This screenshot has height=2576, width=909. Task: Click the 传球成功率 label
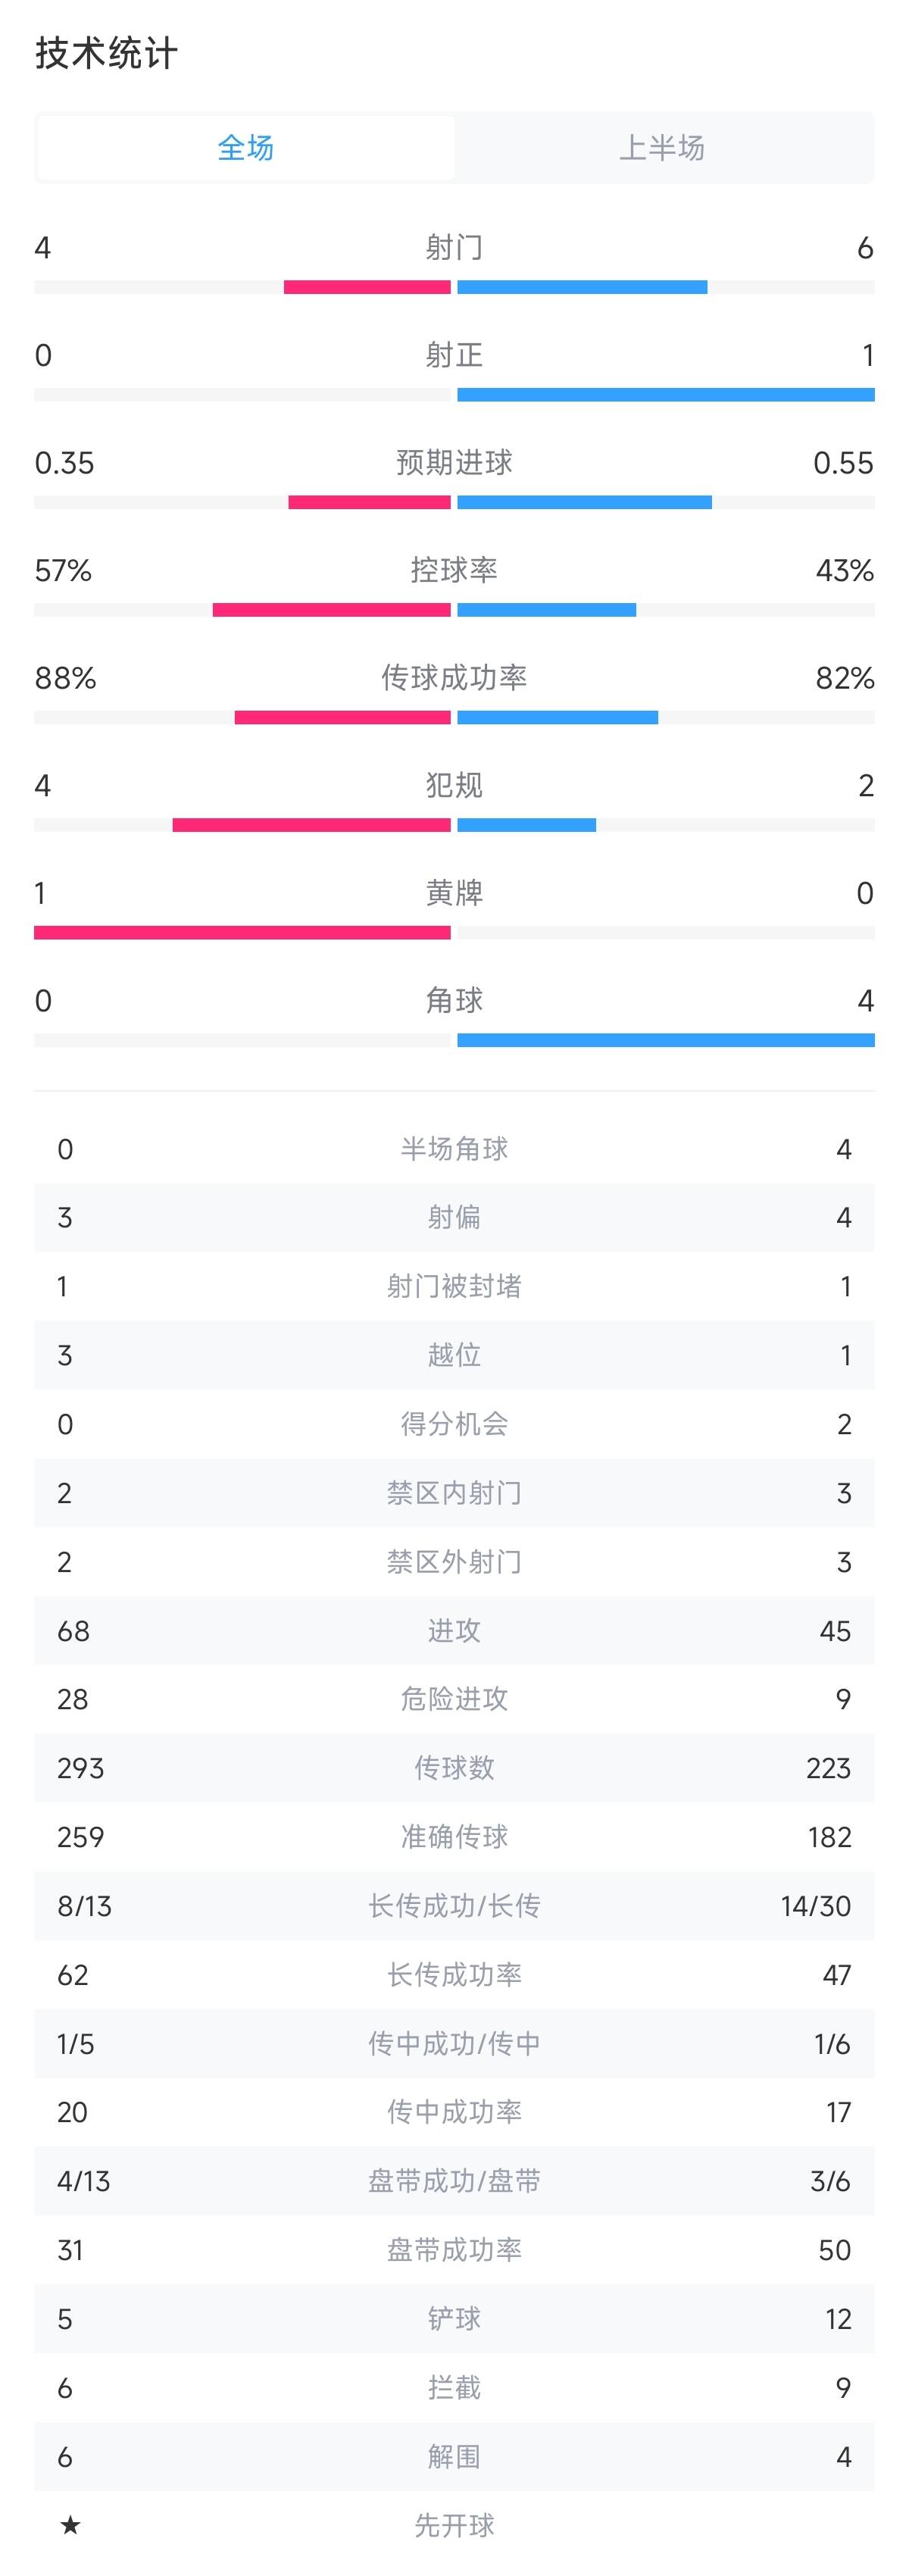pos(454,678)
